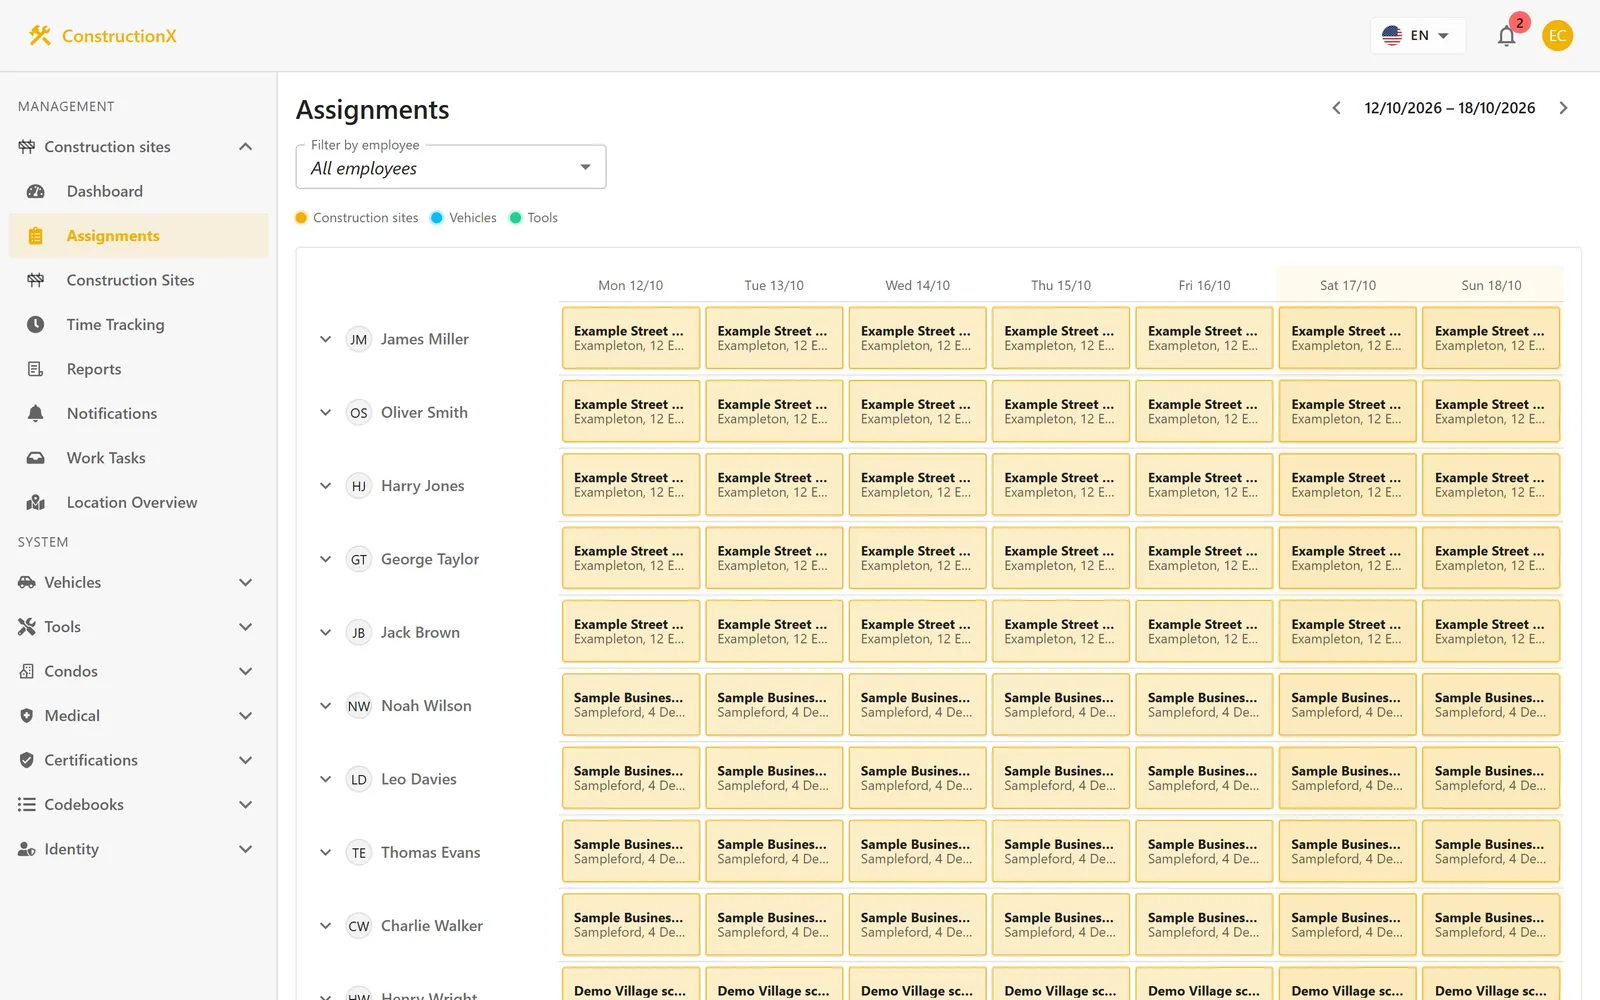The image size is (1600, 1000).
Task: Click the Work Tasks hard hat icon
Action: click(36, 458)
